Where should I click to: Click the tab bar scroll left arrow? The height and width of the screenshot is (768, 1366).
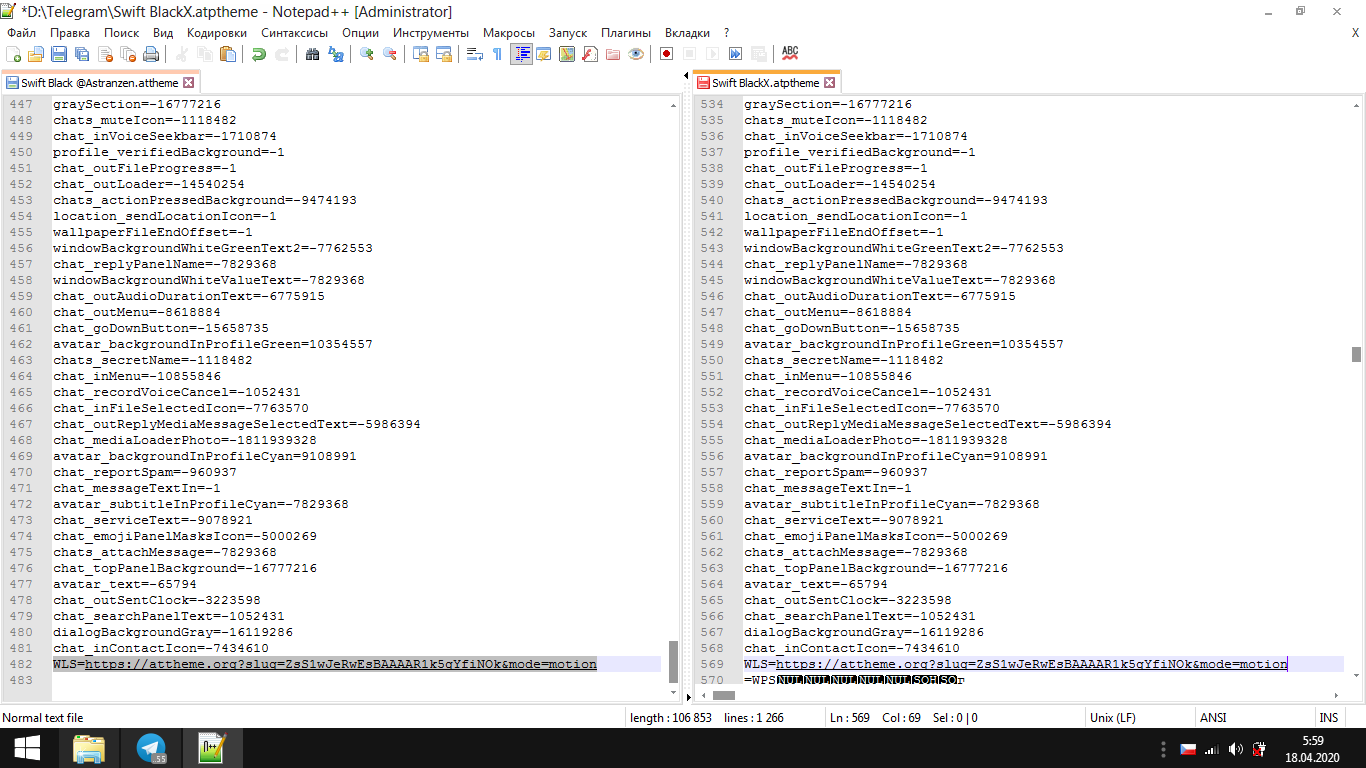tap(687, 76)
